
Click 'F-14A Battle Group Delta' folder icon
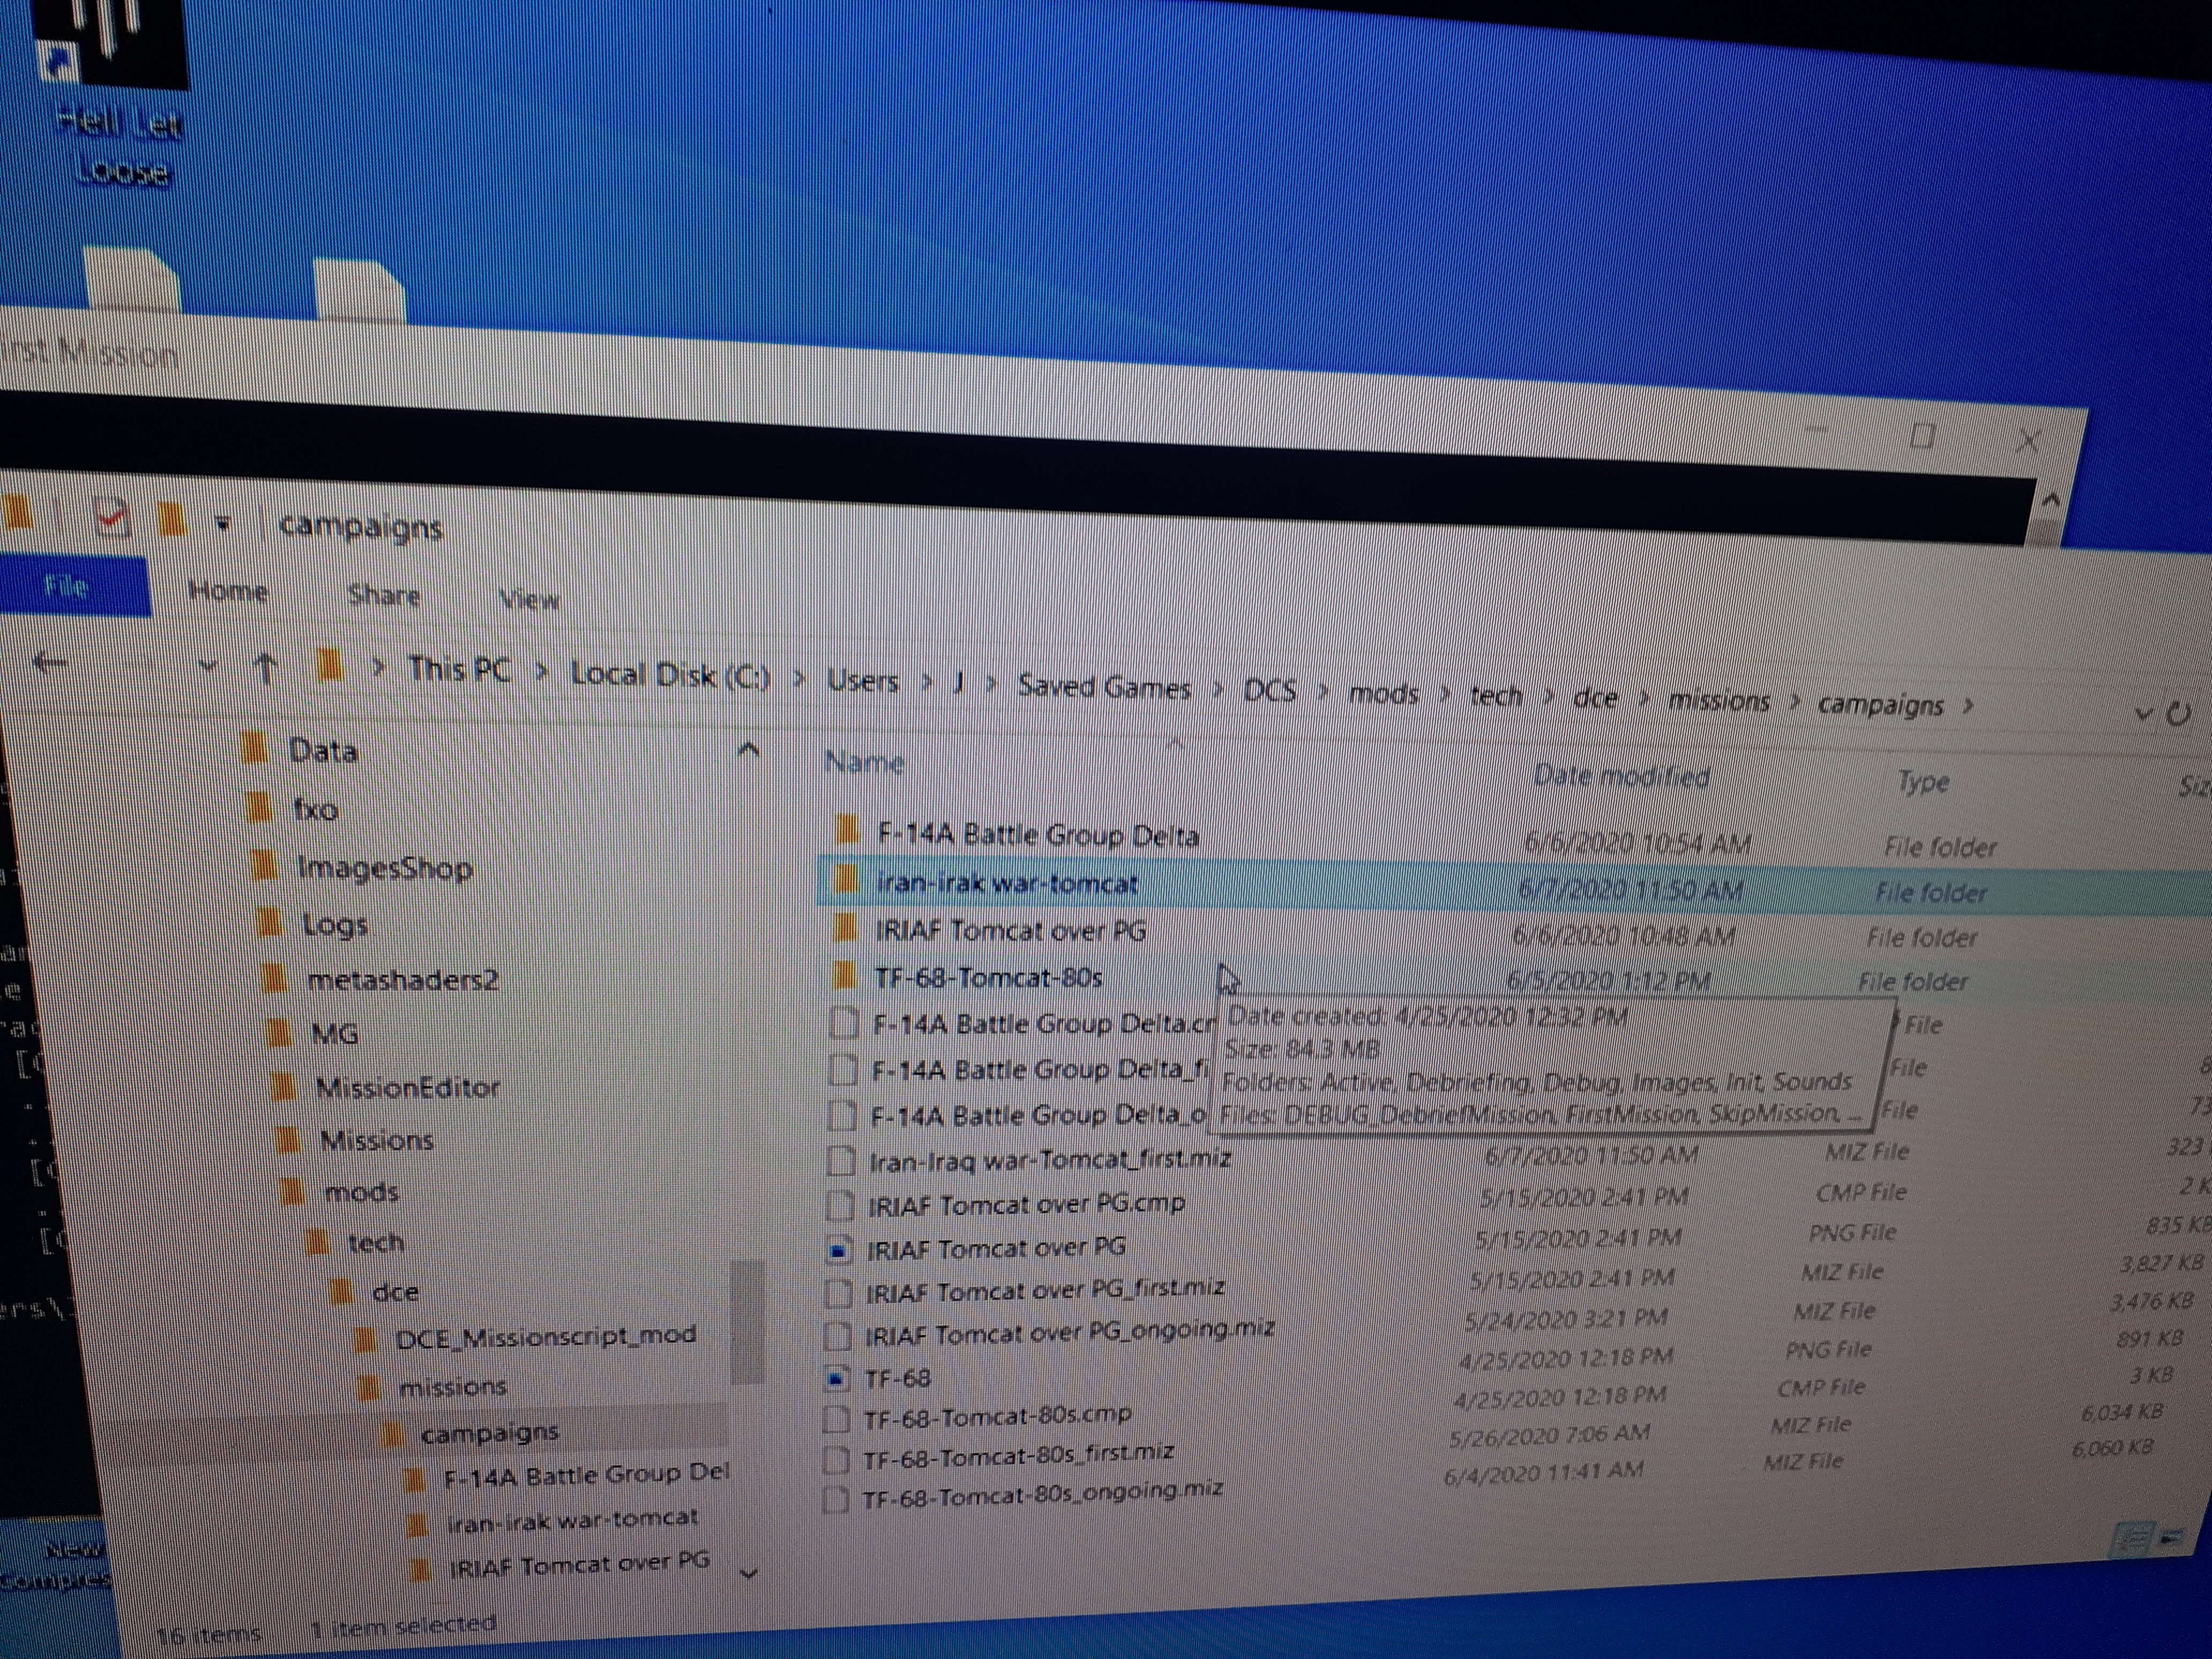coord(846,829)
